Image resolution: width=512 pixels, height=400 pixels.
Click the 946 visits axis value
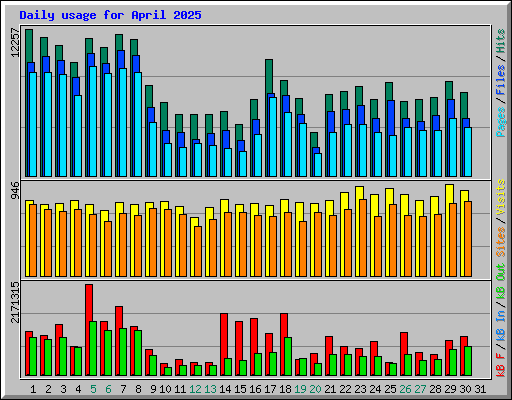15,191
